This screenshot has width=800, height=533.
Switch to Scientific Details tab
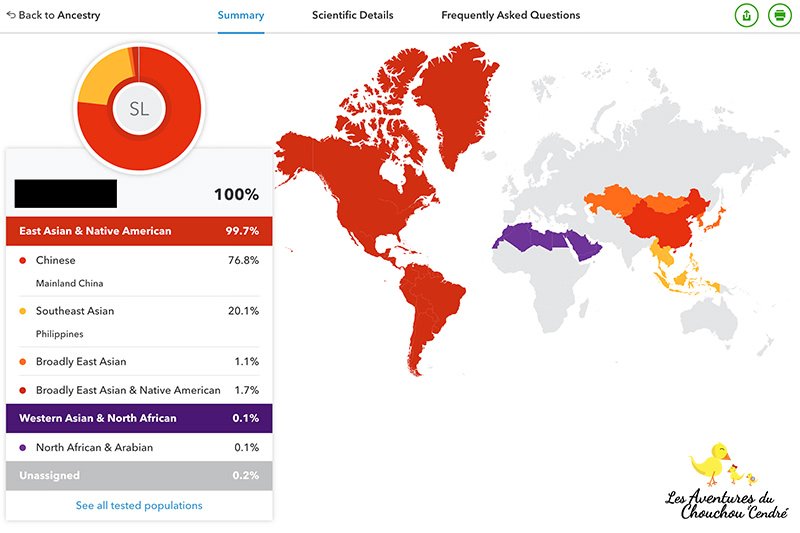pyautogui.click(x=353, y=15)
